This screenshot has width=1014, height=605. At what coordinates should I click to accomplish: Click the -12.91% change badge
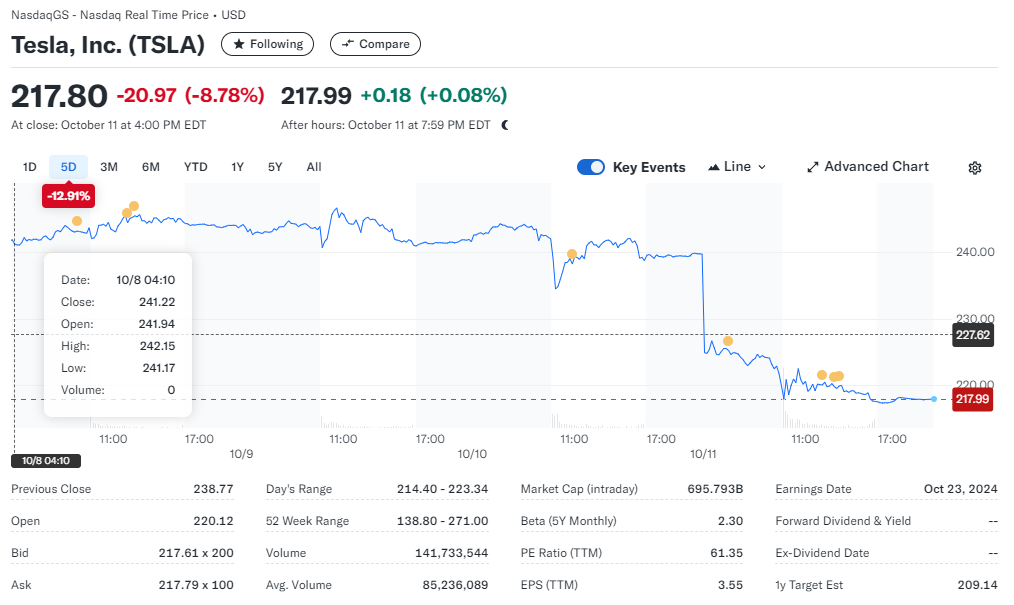click(x=69, y=196)
